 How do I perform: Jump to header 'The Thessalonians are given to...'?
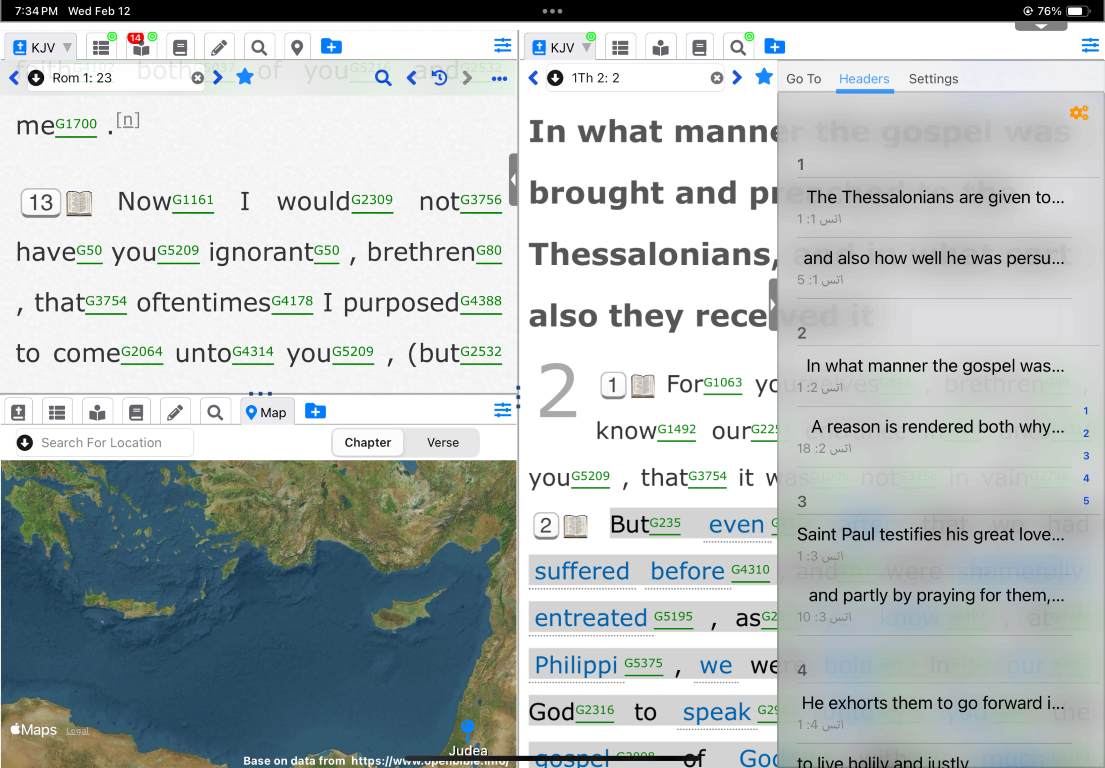tap(935, 198)
